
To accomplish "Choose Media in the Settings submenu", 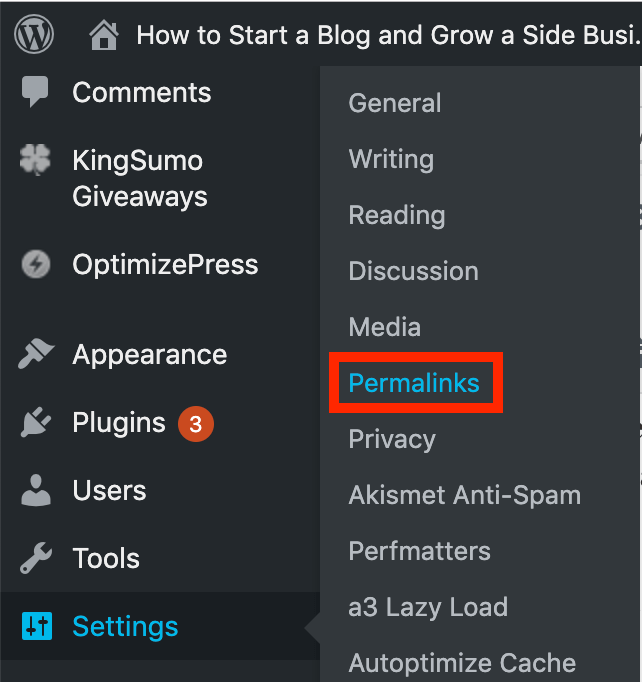I will click(384, 327).
